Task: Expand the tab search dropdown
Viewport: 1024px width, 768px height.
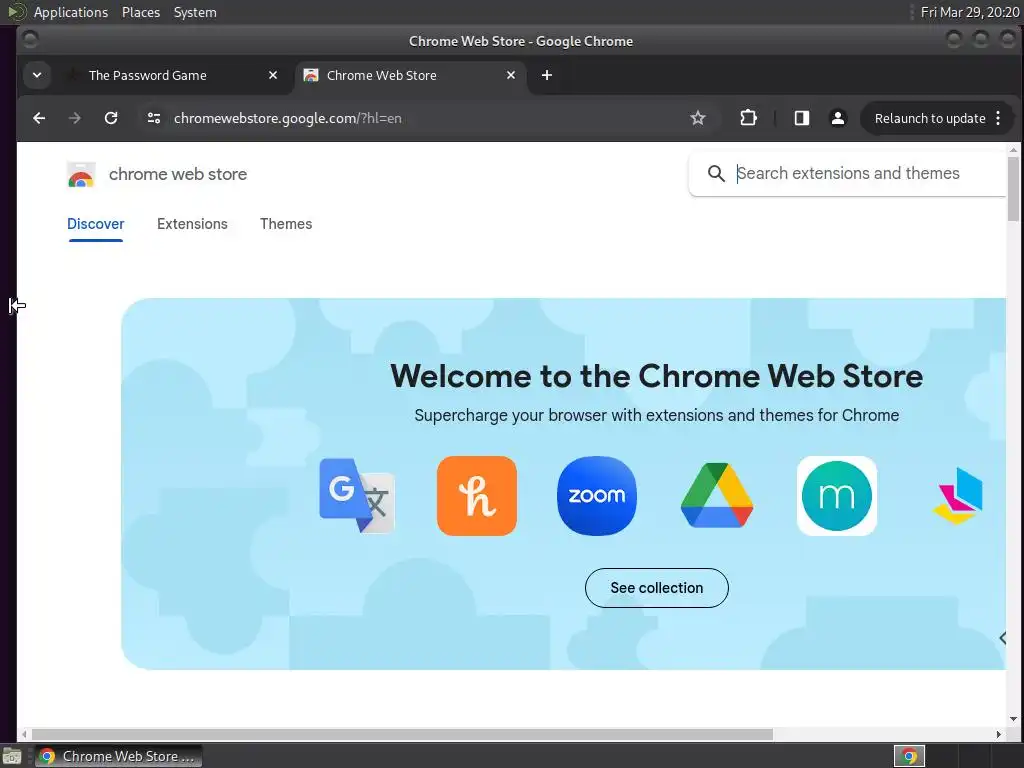Action: click(37, 75)
